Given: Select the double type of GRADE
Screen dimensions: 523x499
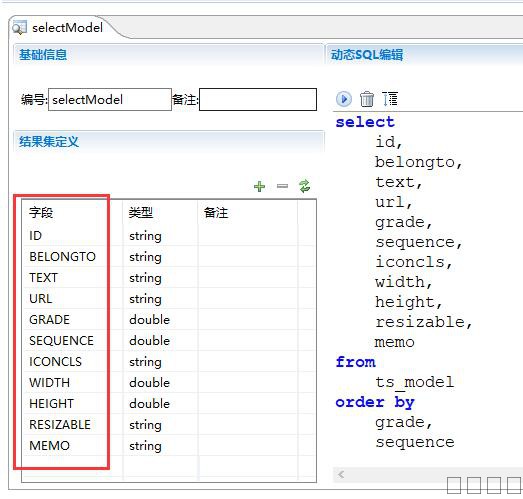Looking at the screenshot, I should click(149, 320).
